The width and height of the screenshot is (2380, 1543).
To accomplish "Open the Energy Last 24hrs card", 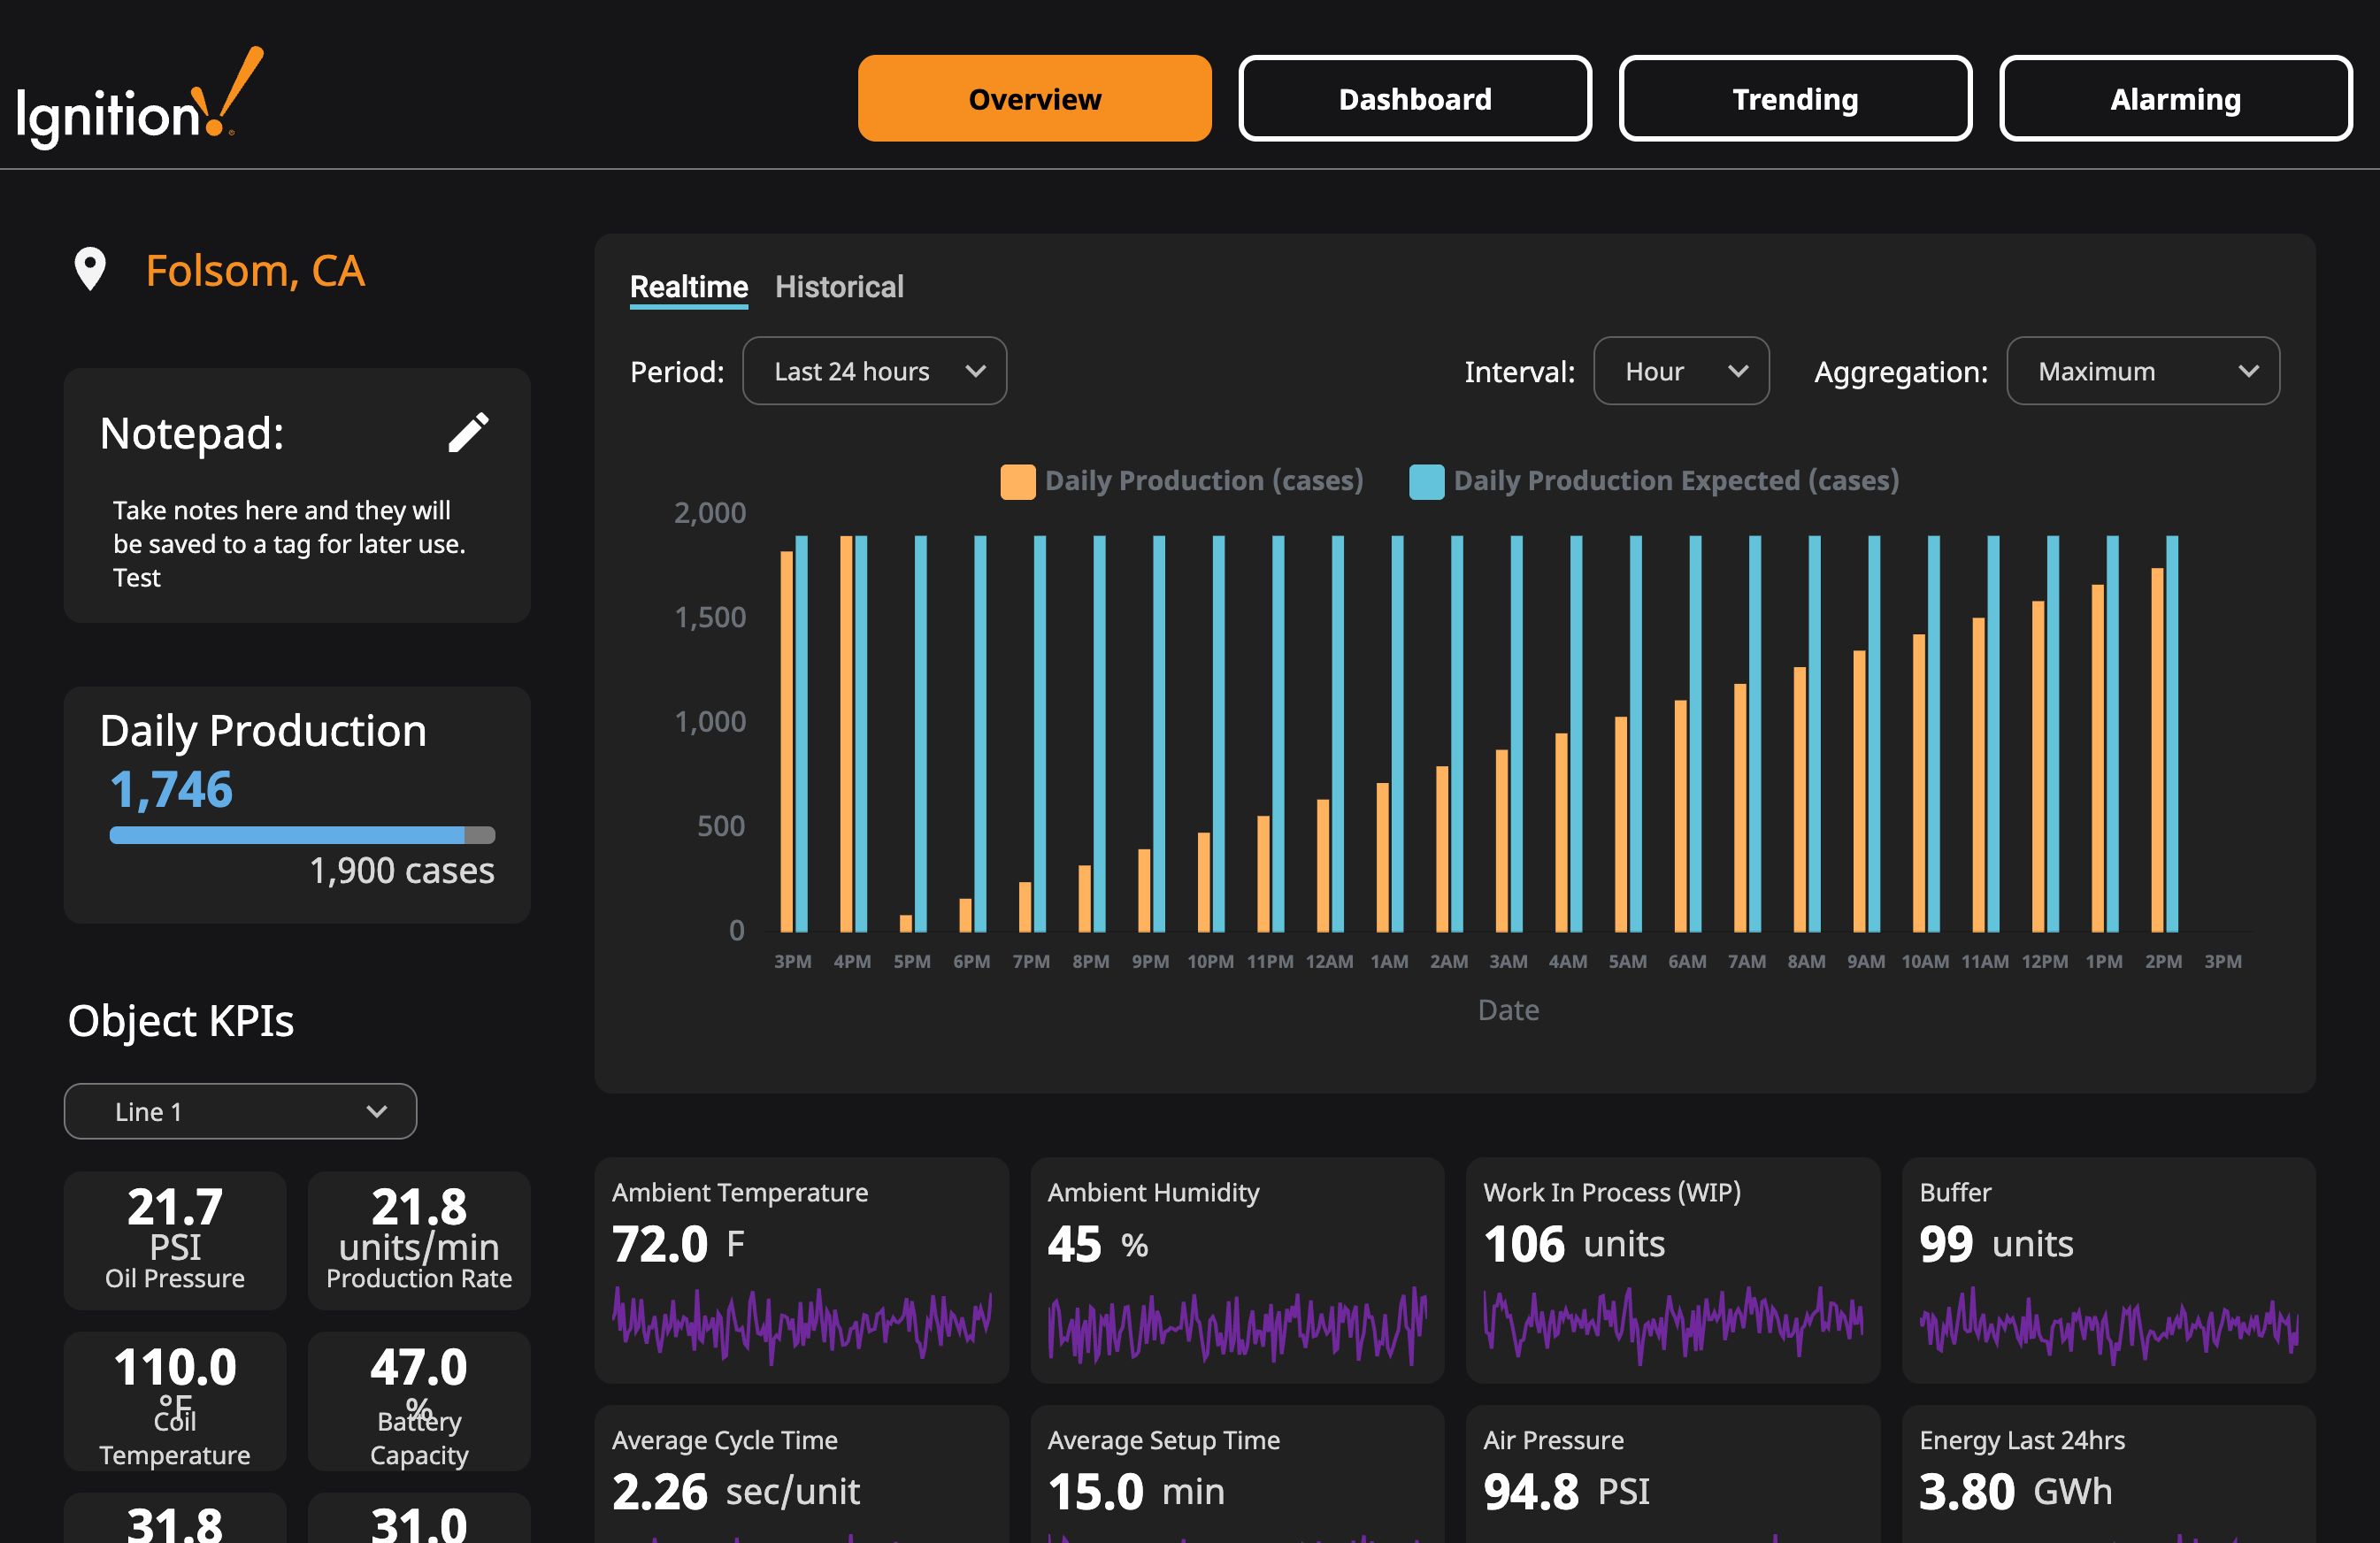I will click(x=2108, y=1474).
